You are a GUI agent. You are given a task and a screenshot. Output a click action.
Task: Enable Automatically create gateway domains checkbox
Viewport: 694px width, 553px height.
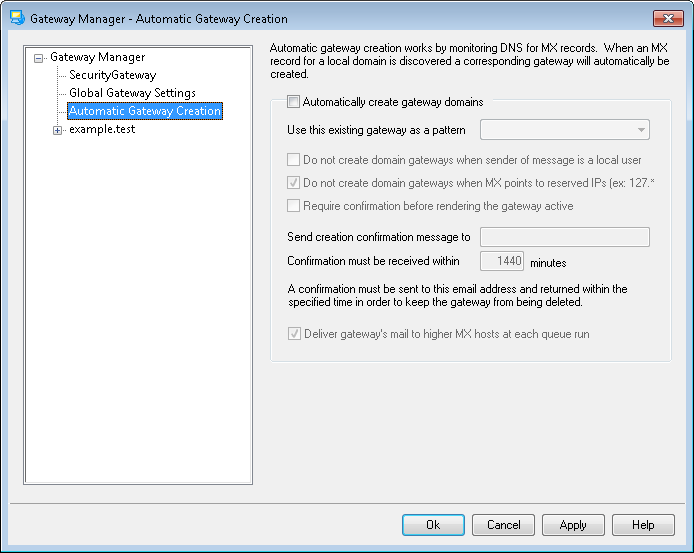(x=293, y=102)
